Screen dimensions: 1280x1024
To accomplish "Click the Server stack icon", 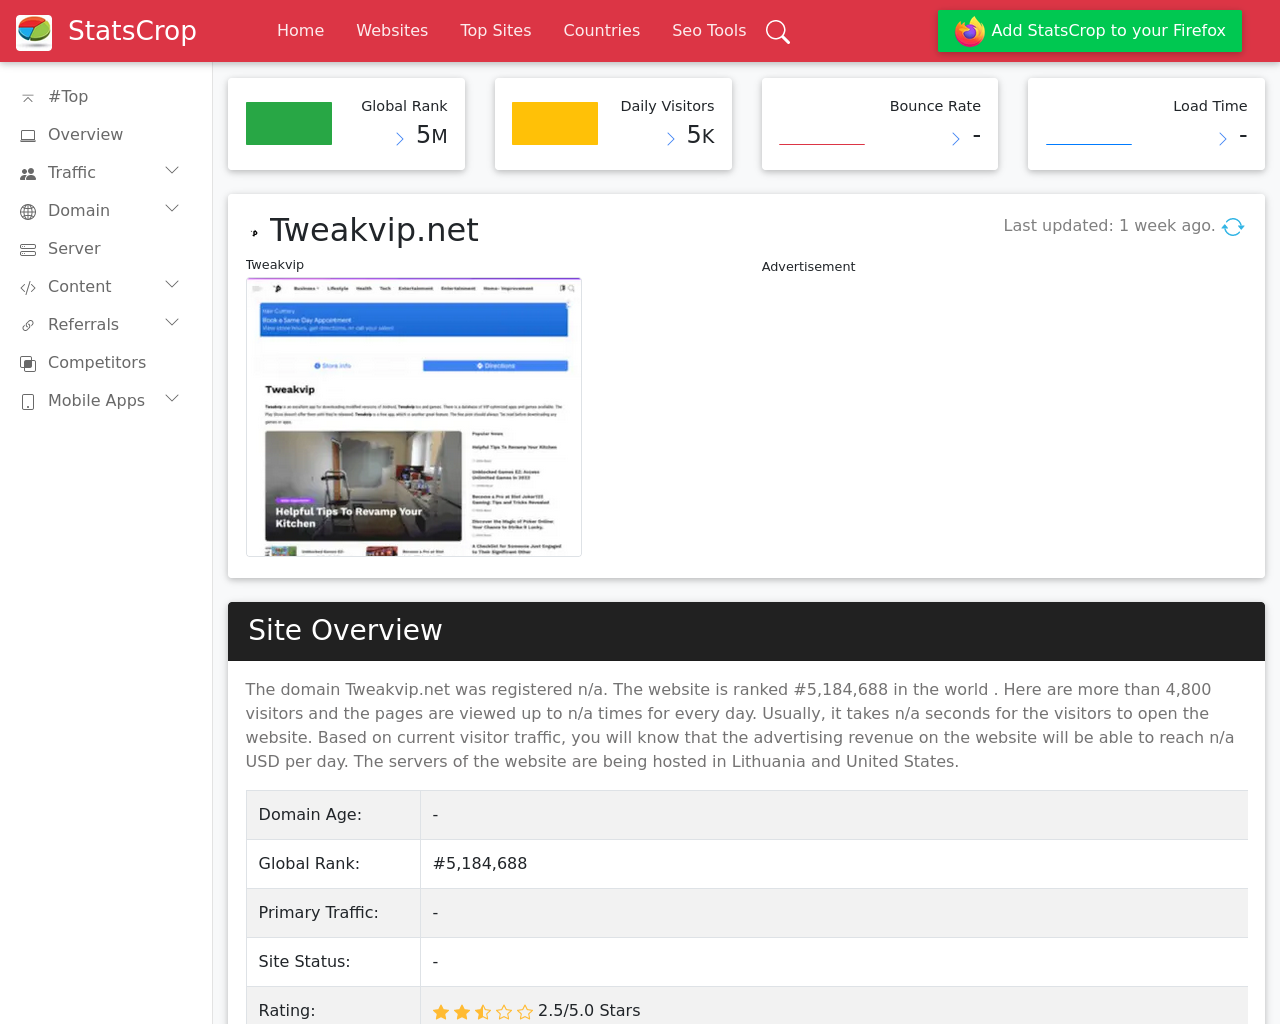I will point(28,249).
